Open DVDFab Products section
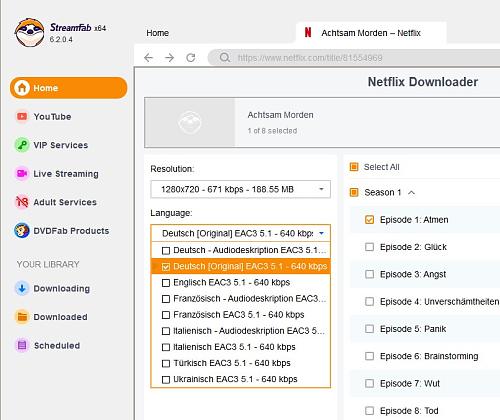 [71, 231]
